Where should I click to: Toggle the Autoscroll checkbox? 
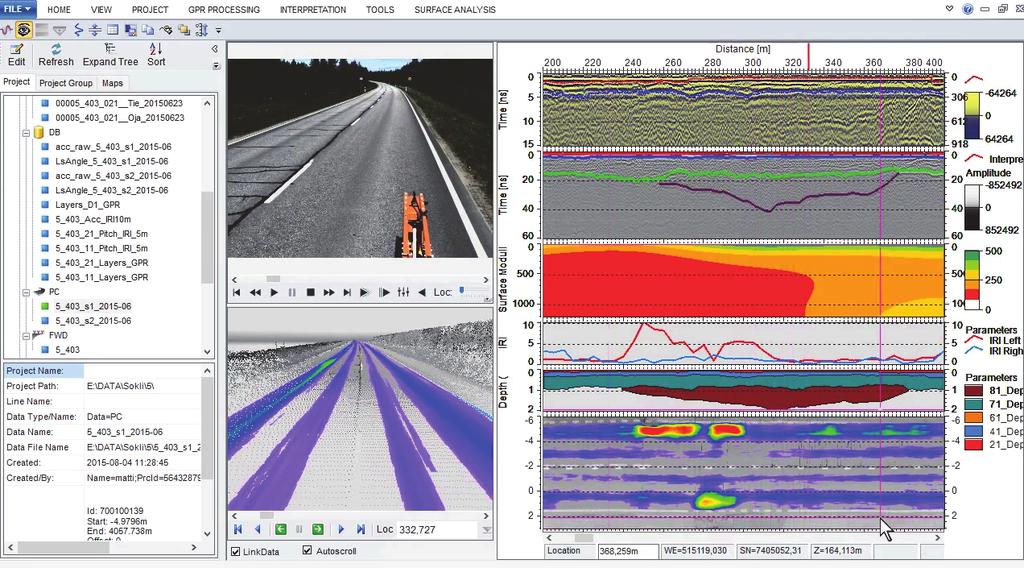coord(308,551)
